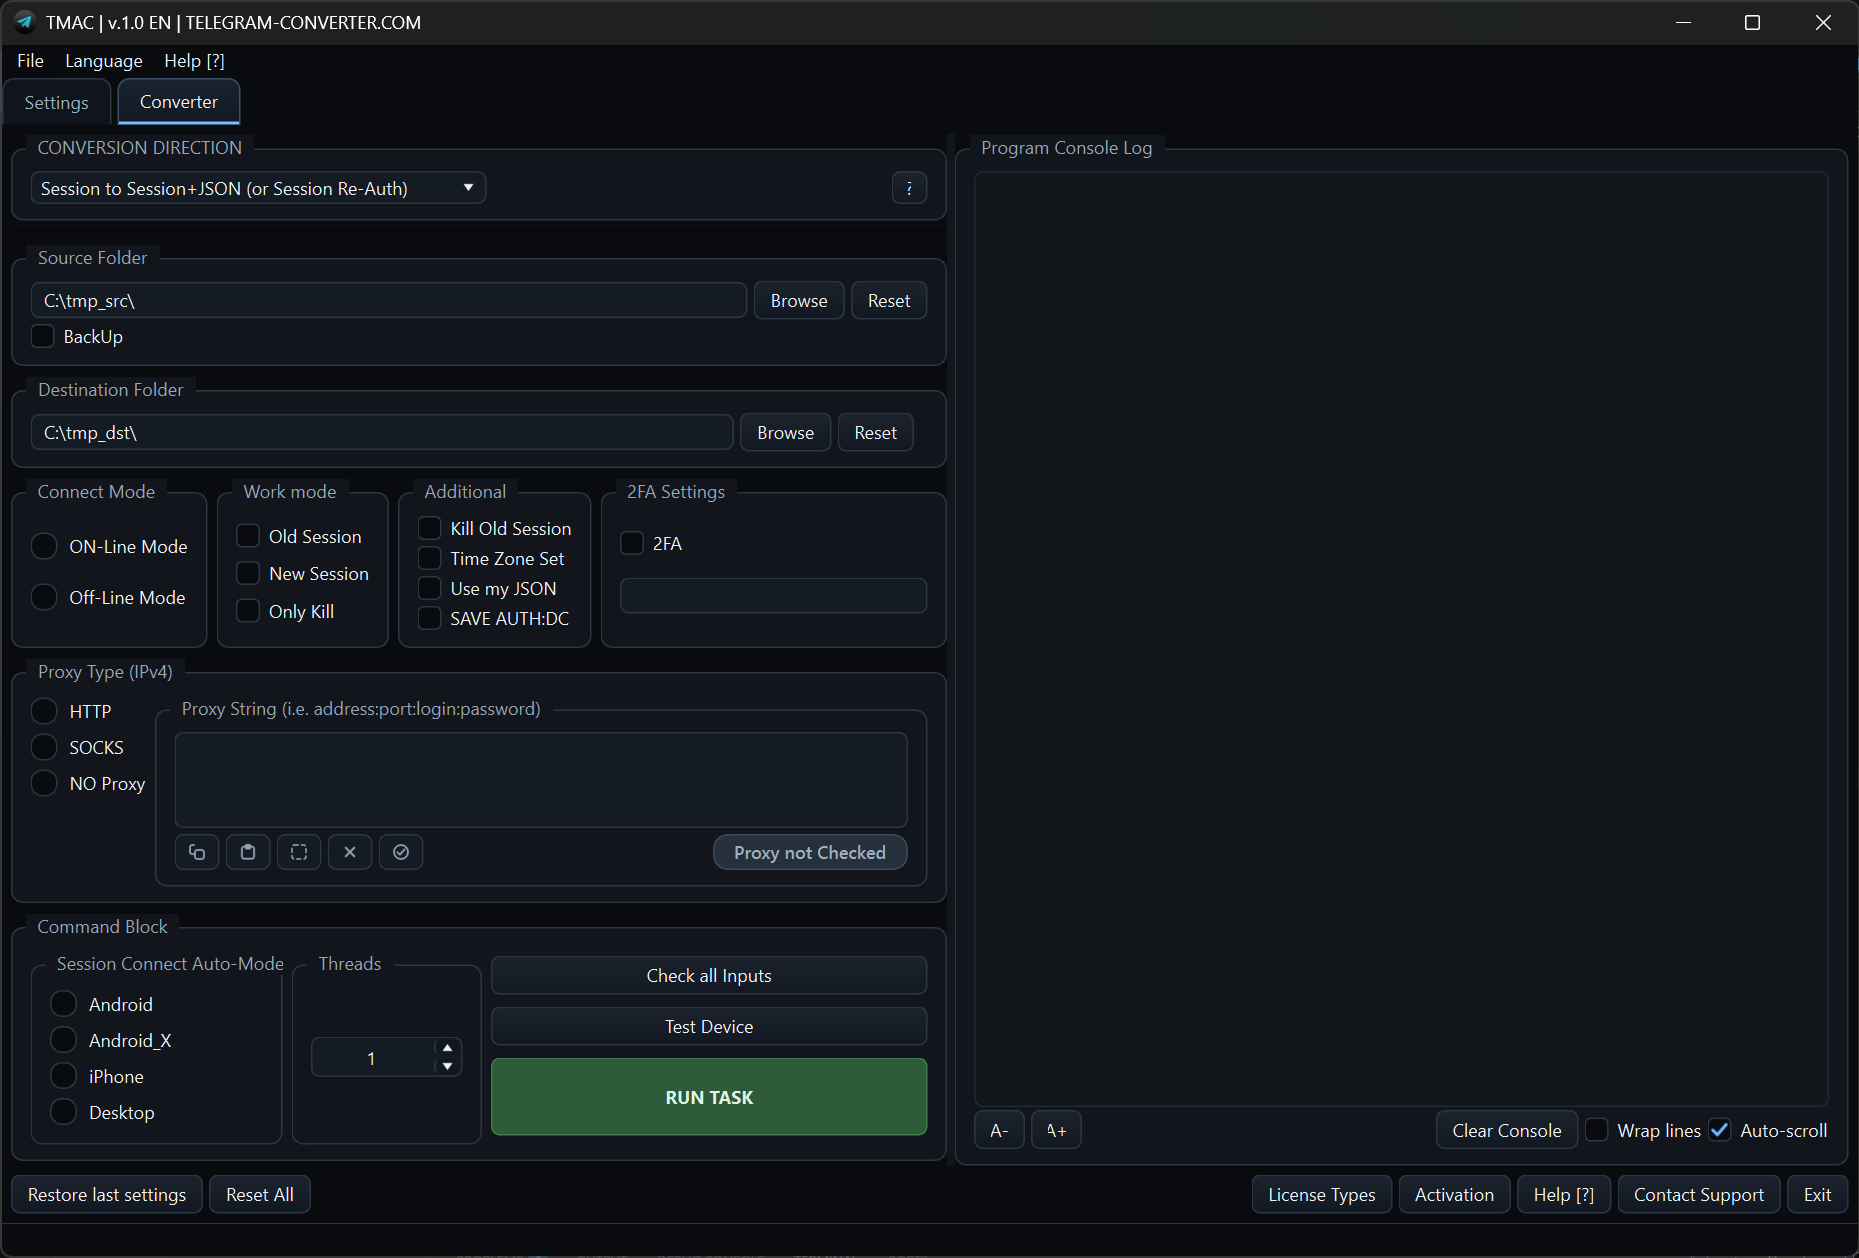
Task: Decrease console font size with A-
Action: point(999,1131)
